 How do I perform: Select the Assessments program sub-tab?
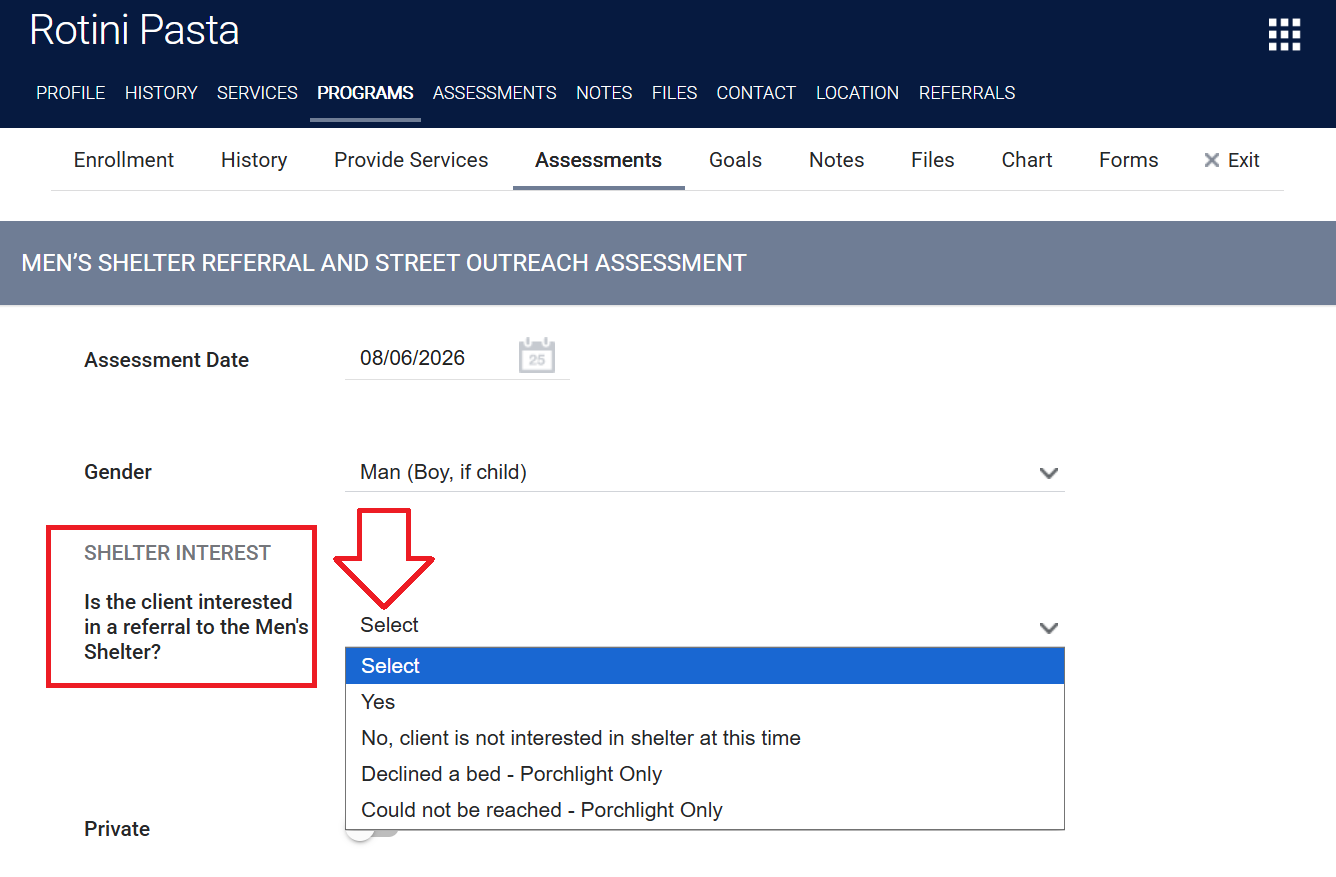599,160
